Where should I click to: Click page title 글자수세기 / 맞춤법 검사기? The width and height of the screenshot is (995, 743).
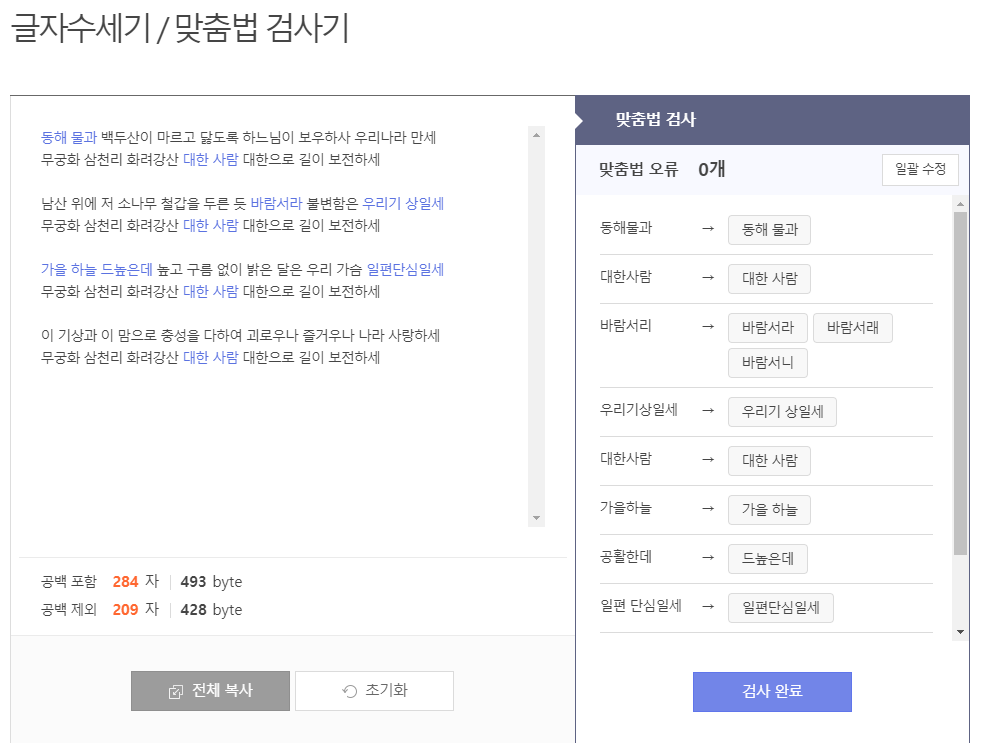coord(180,28)
